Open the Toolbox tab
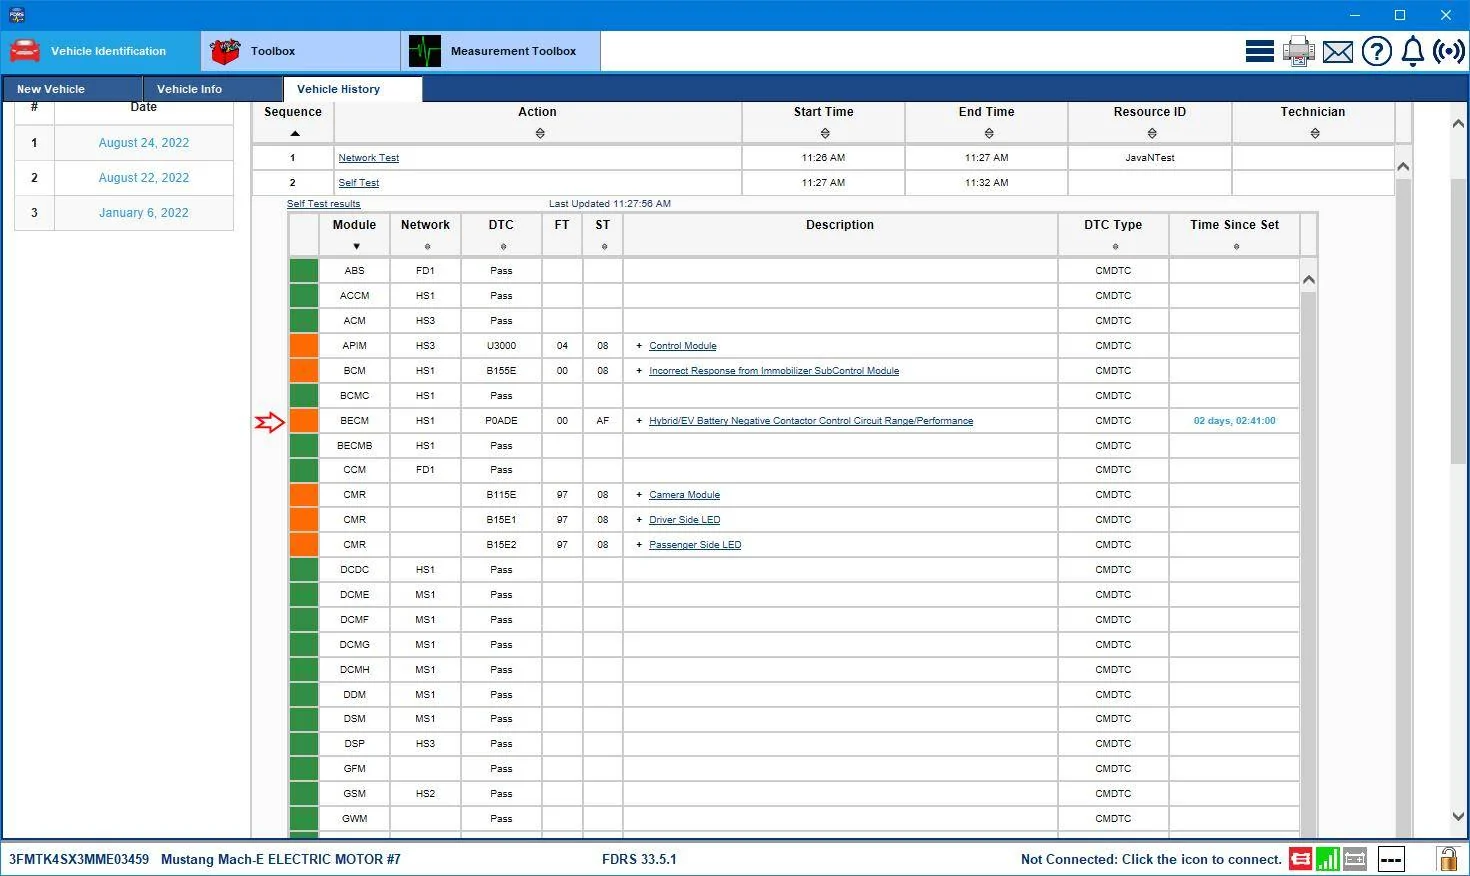Image resolution: width=1470 pixels, height=876 pixels. coord(300,51)
